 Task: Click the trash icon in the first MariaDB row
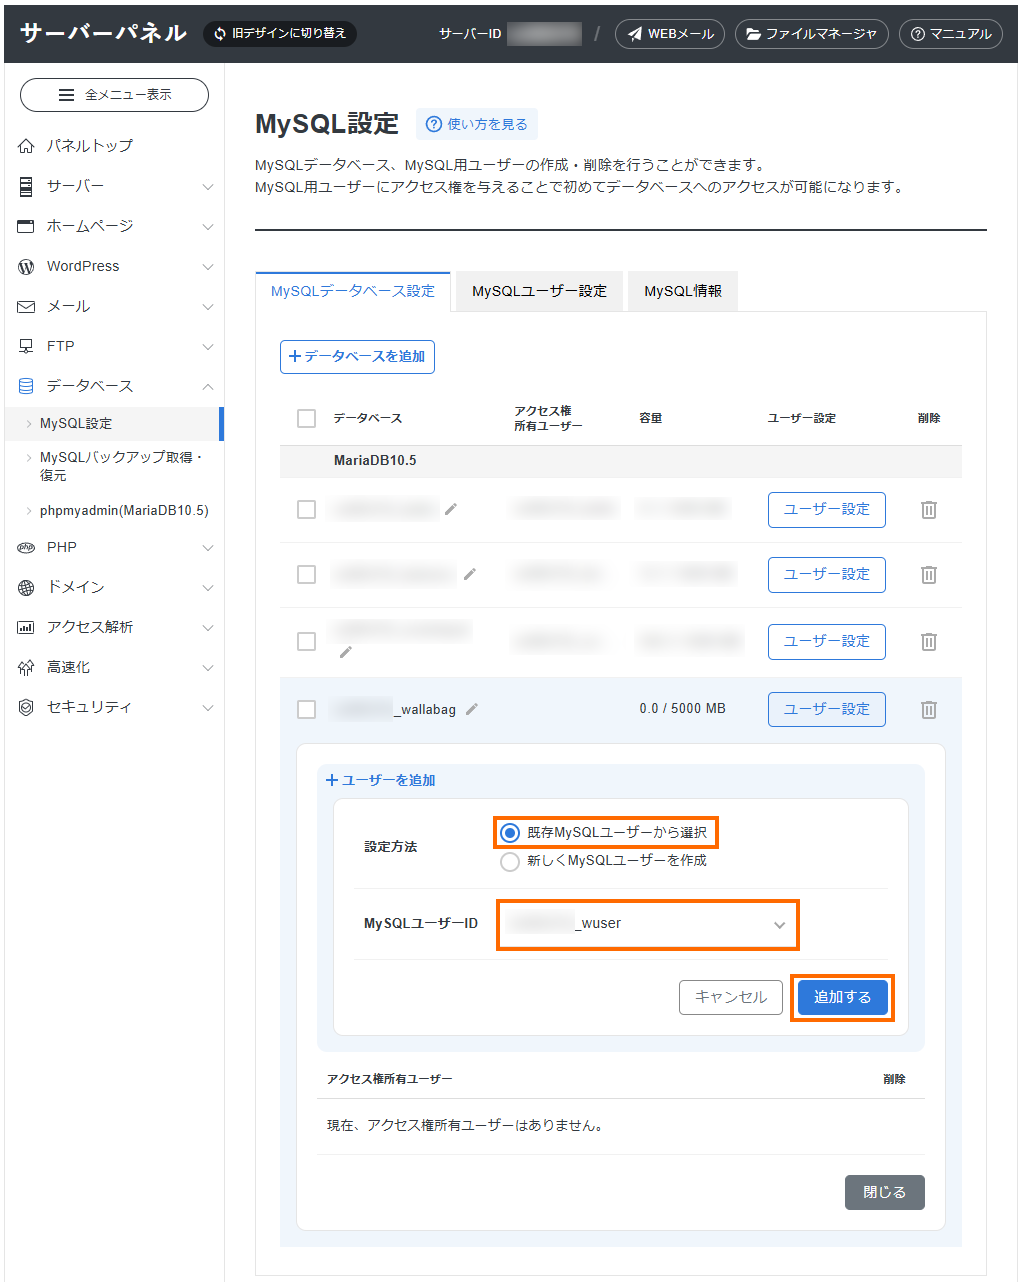[x=929, y=510]
